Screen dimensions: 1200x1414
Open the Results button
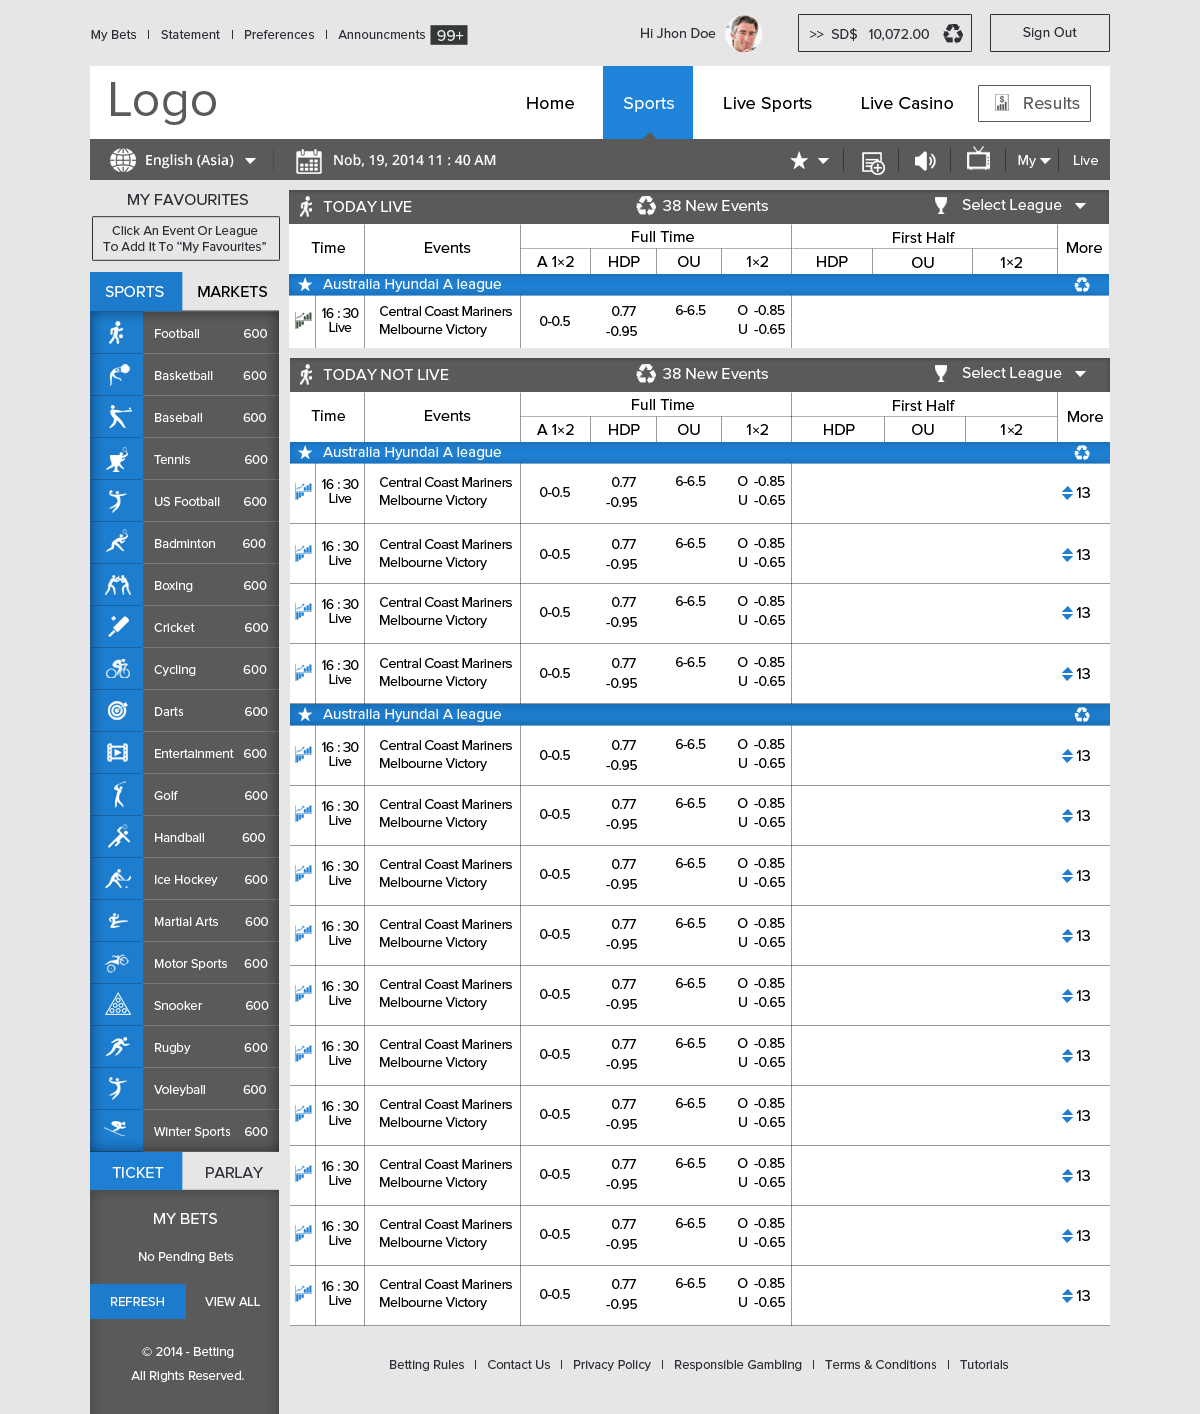pos(1034,103)
